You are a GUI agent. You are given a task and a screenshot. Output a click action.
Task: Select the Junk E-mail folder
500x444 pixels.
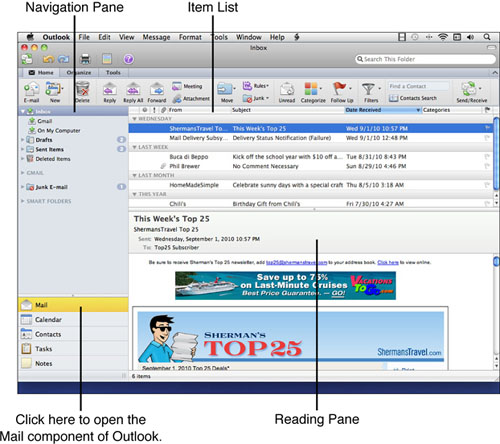pyautogui.click(x=73, y=187)
